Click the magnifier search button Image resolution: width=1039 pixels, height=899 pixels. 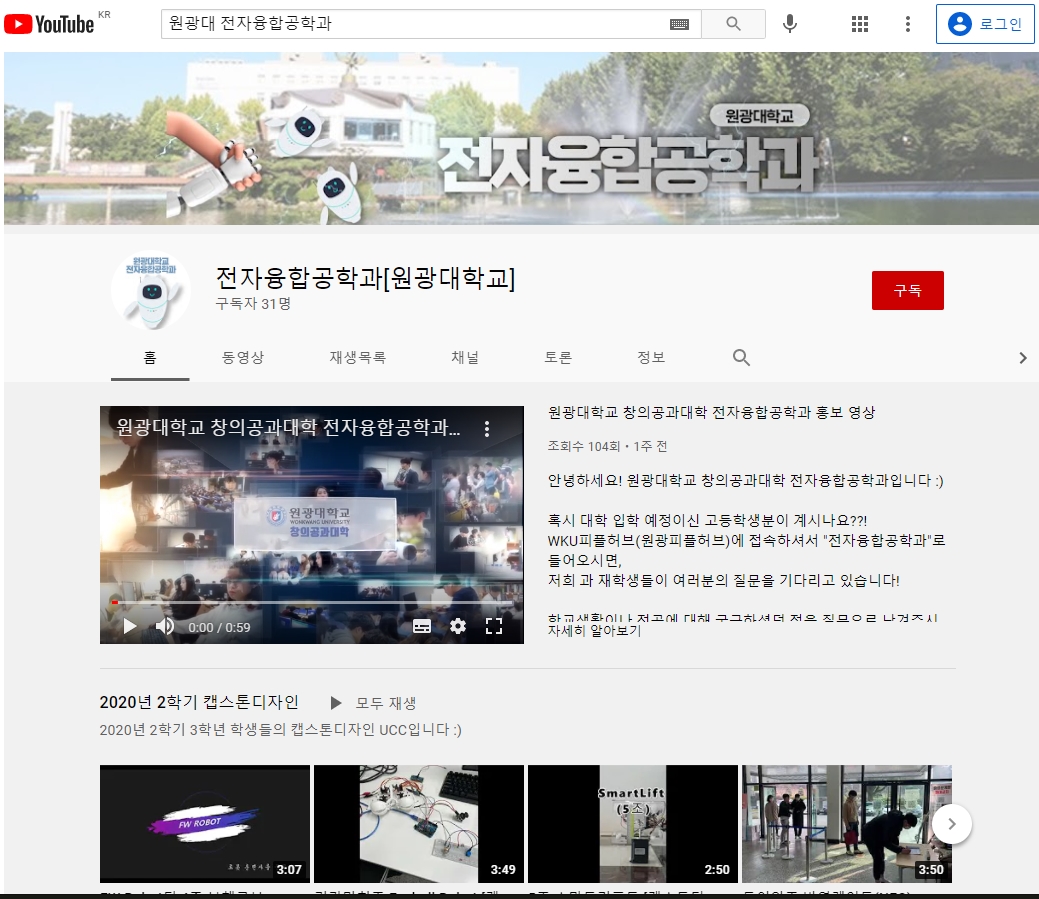(x=733, y=24)
